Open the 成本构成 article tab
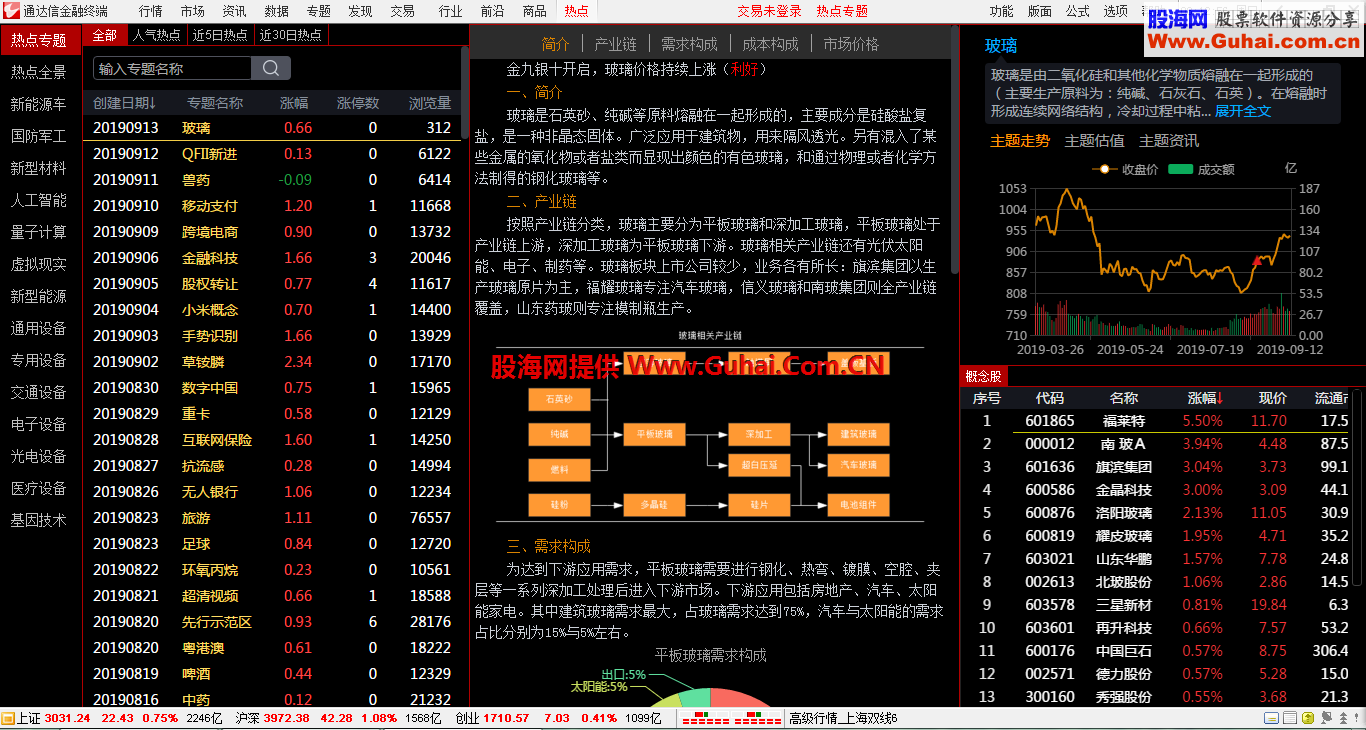This screenshot has height=730, width=1366. pos(770,44)
